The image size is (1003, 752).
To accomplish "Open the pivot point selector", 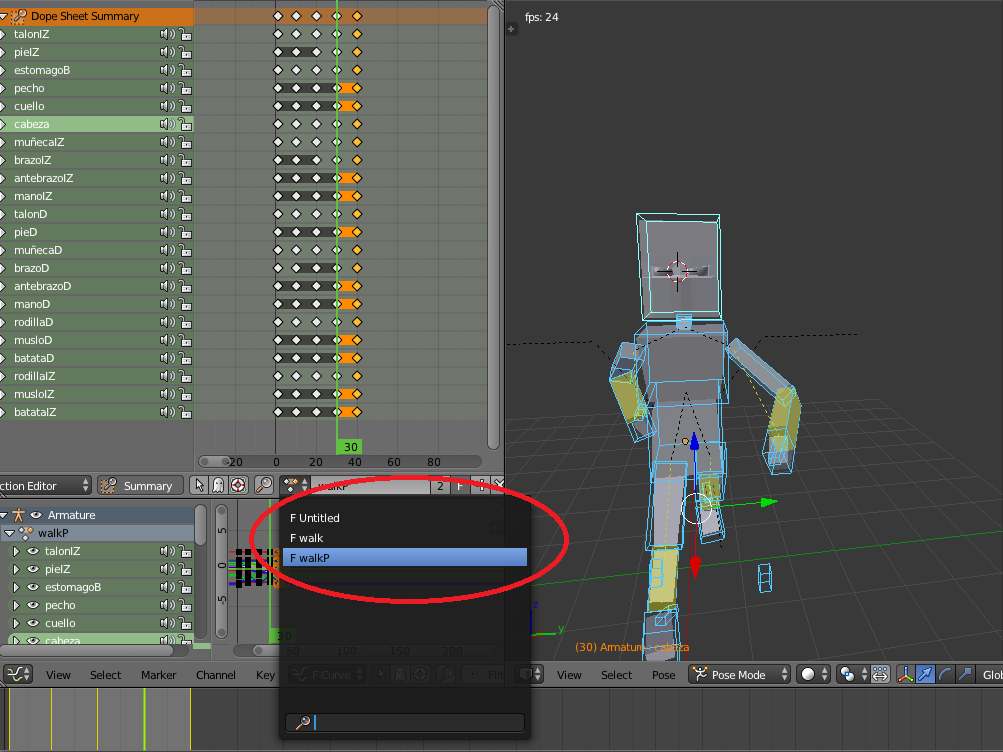I will pos(851,675).
